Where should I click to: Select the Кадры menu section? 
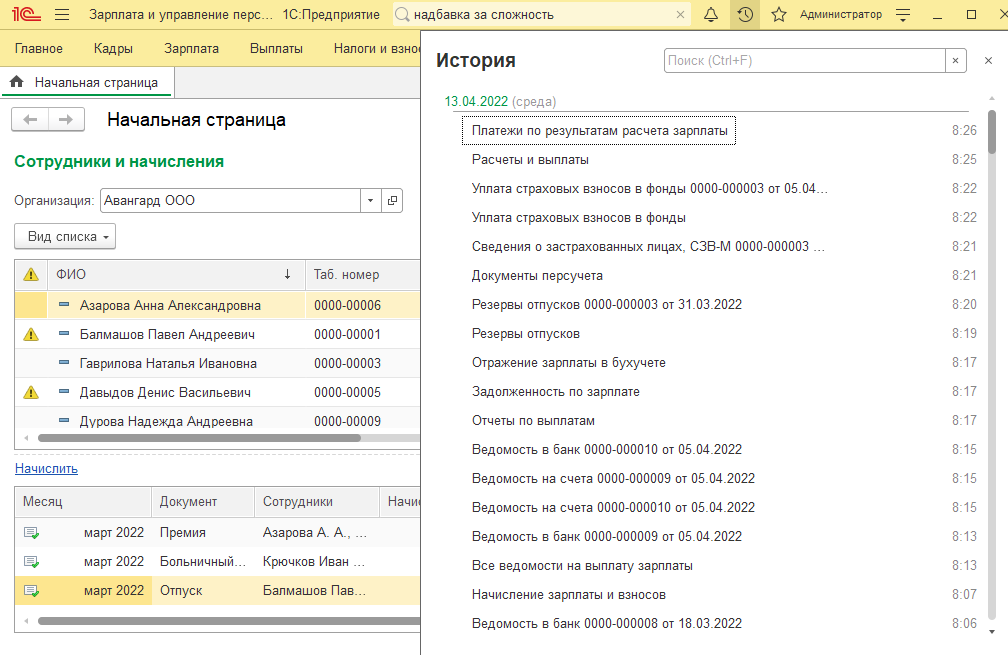point(113,48)
